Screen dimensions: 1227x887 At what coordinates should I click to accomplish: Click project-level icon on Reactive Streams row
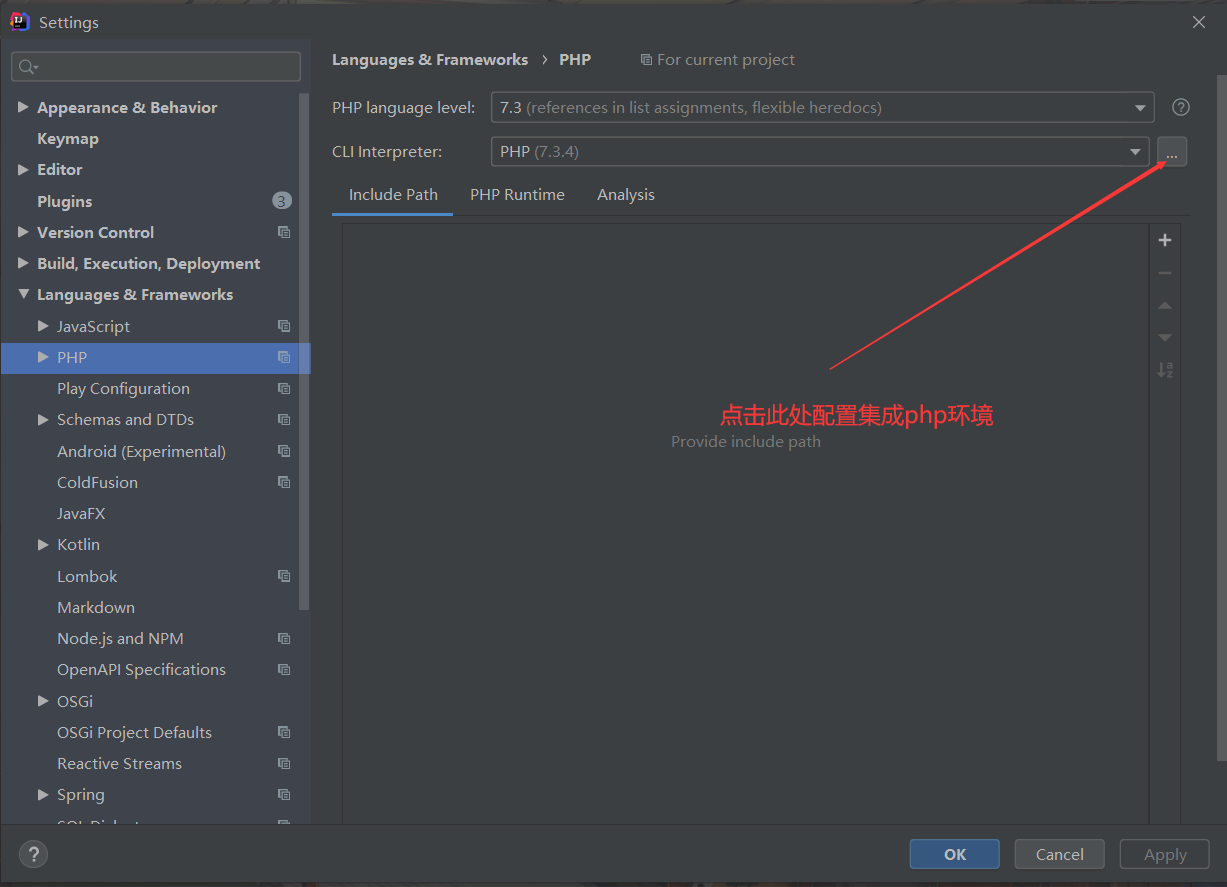[284, 763]
